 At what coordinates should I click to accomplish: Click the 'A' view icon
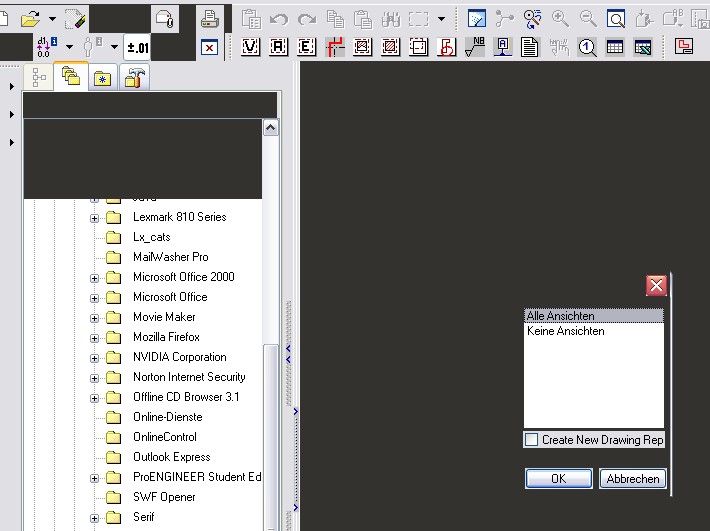pyautogui.click(x=278, y=47)
